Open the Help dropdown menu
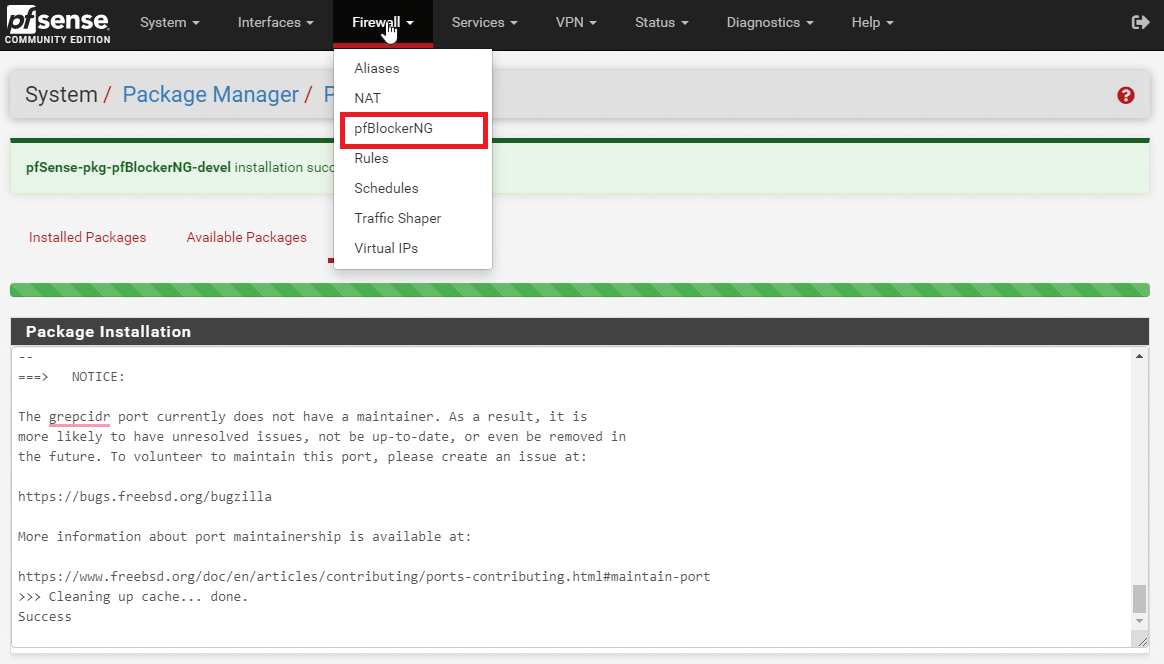The height and width of the screenshot is (664, 1164). coord(872,22)
